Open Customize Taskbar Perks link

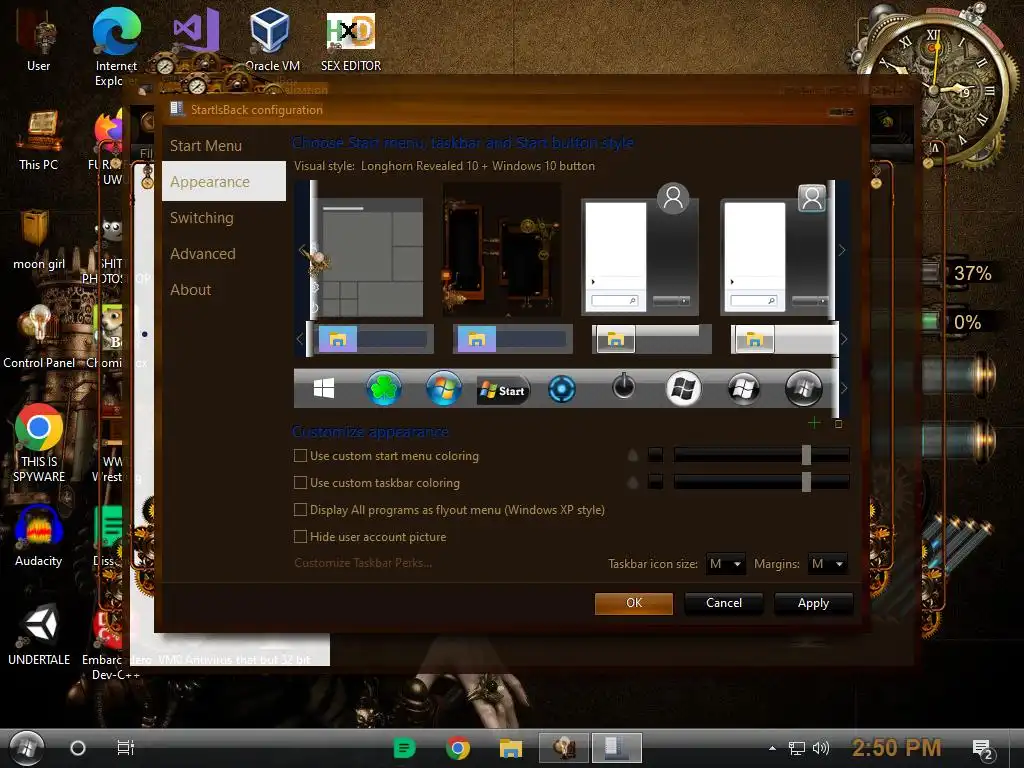coord(363,563)
